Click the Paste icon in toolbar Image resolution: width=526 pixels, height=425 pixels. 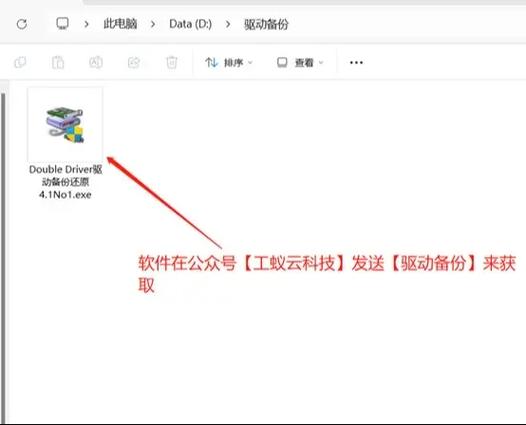pyautogui.click(x=58, y=62)
